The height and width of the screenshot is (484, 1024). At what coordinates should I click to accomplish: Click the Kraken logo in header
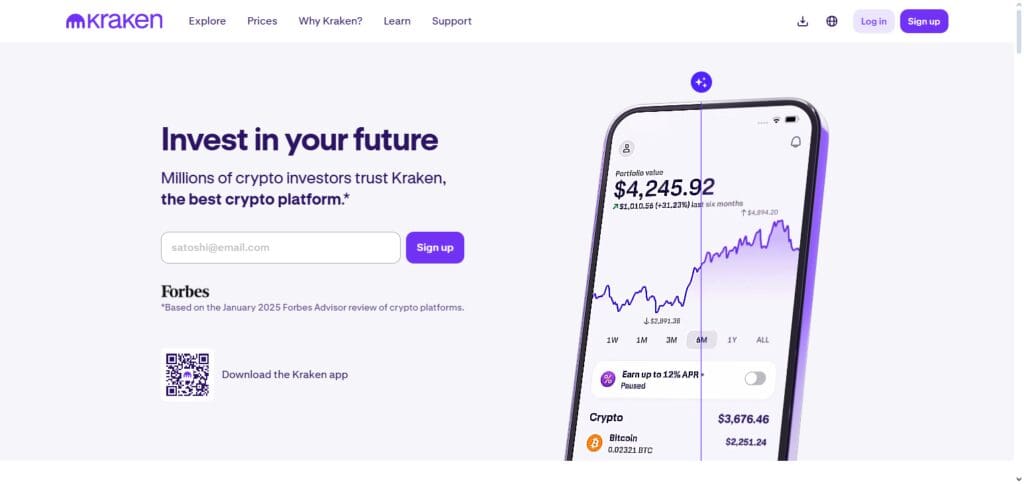click(114, 21)
